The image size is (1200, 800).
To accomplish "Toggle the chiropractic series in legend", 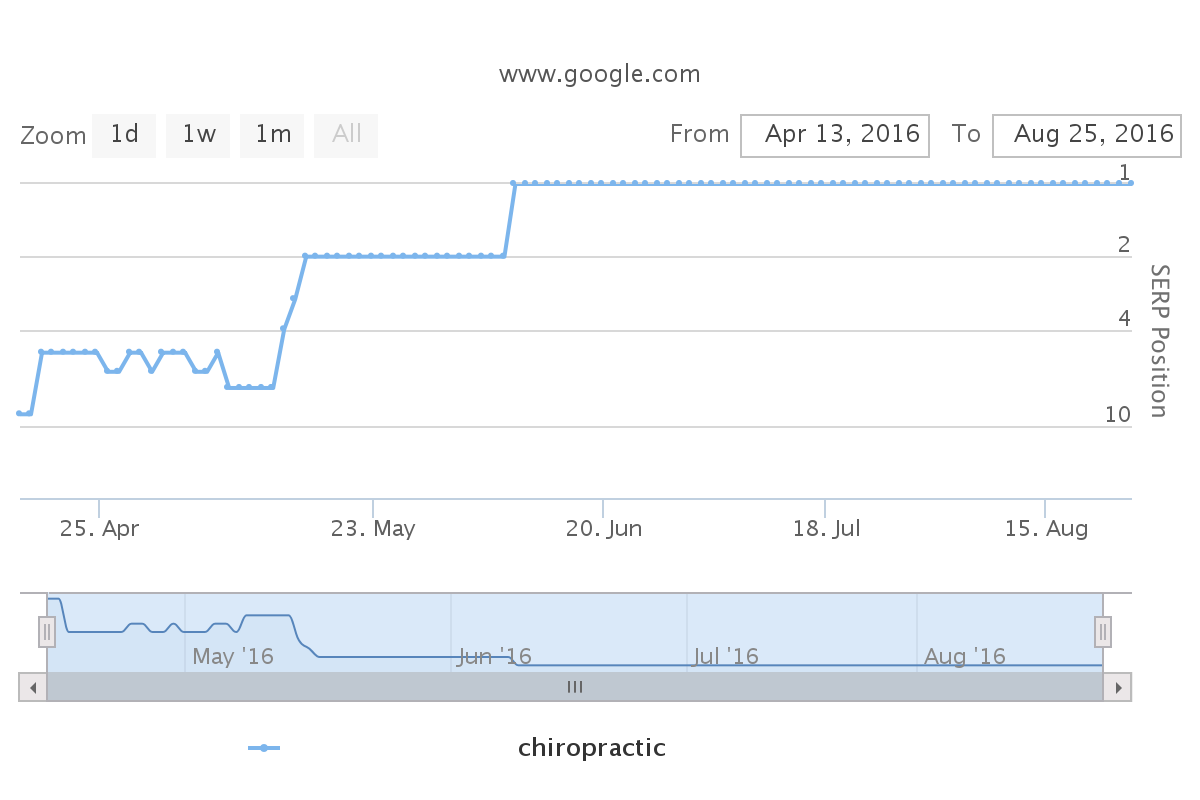I will tap(591, 748).
